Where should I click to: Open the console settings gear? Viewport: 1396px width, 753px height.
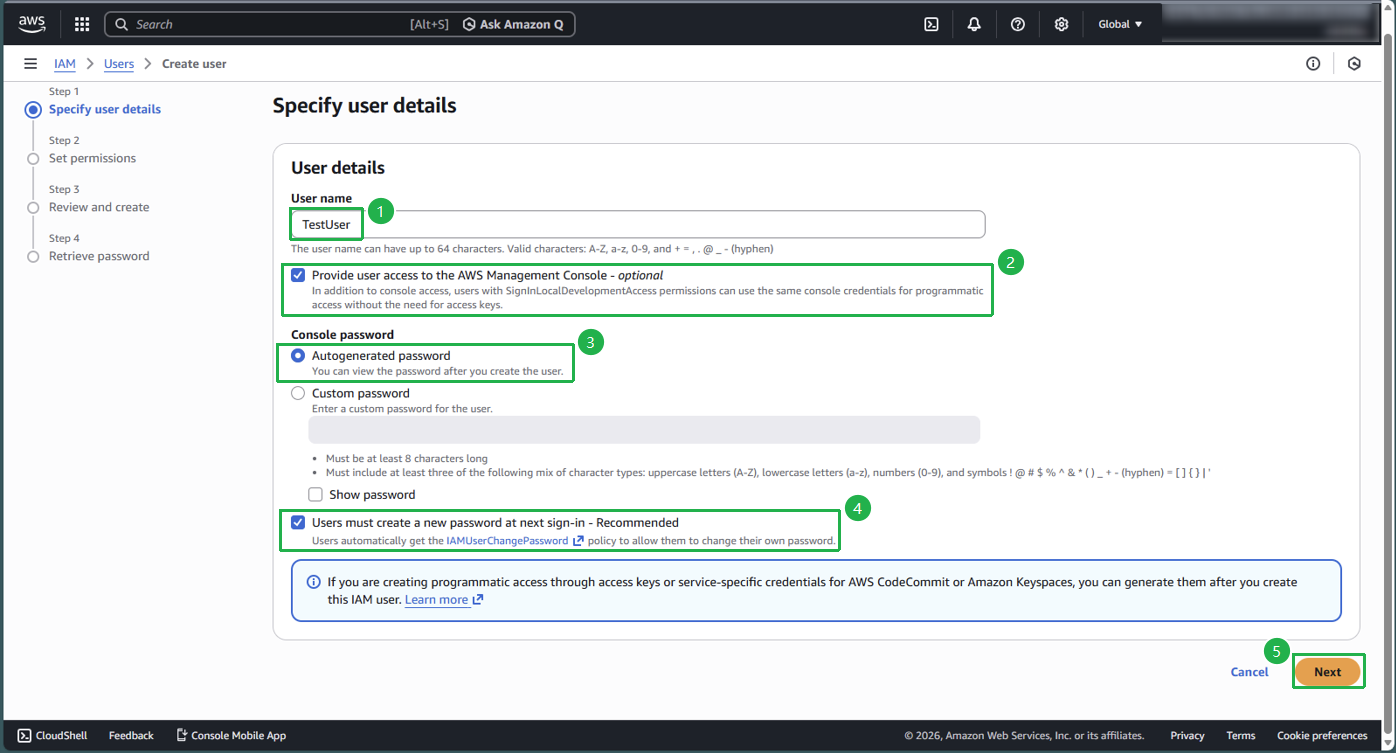1061,23
